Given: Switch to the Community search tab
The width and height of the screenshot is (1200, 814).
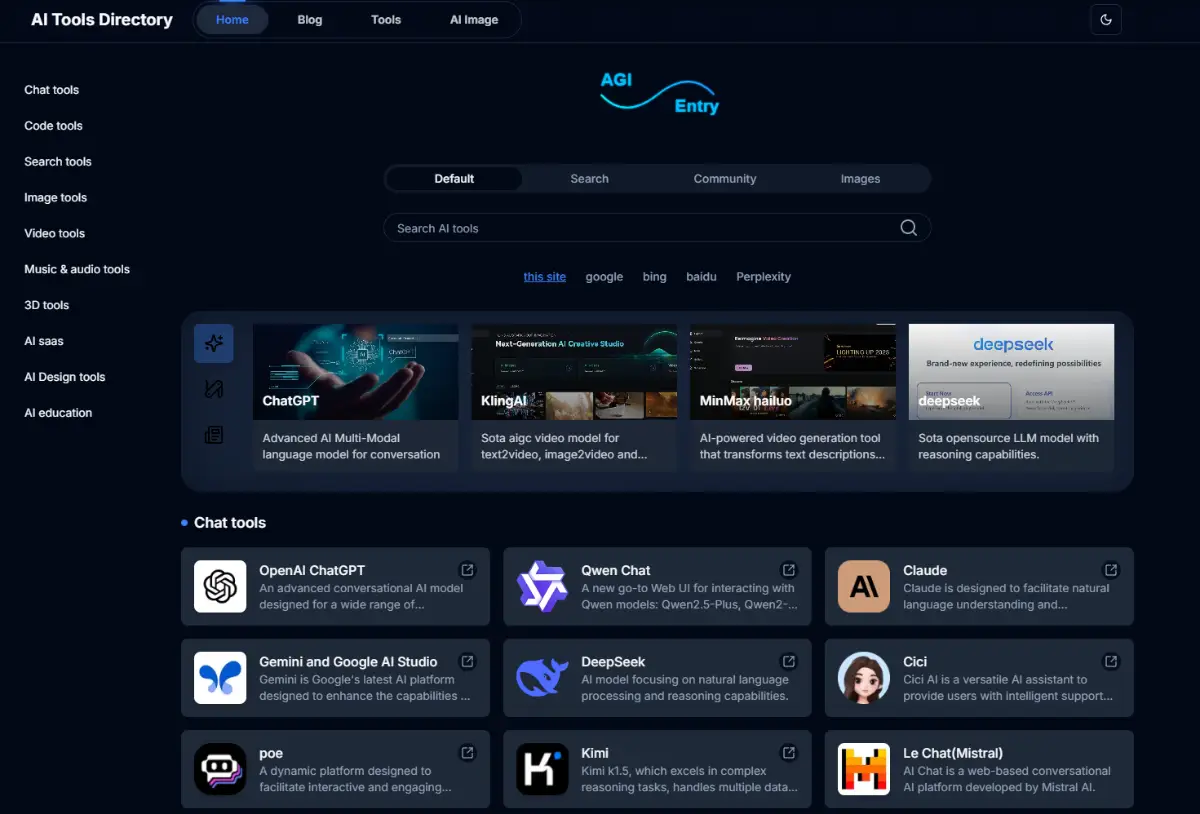Looking at the screenshot, I should pyautogui.click(x=725, y=179).
